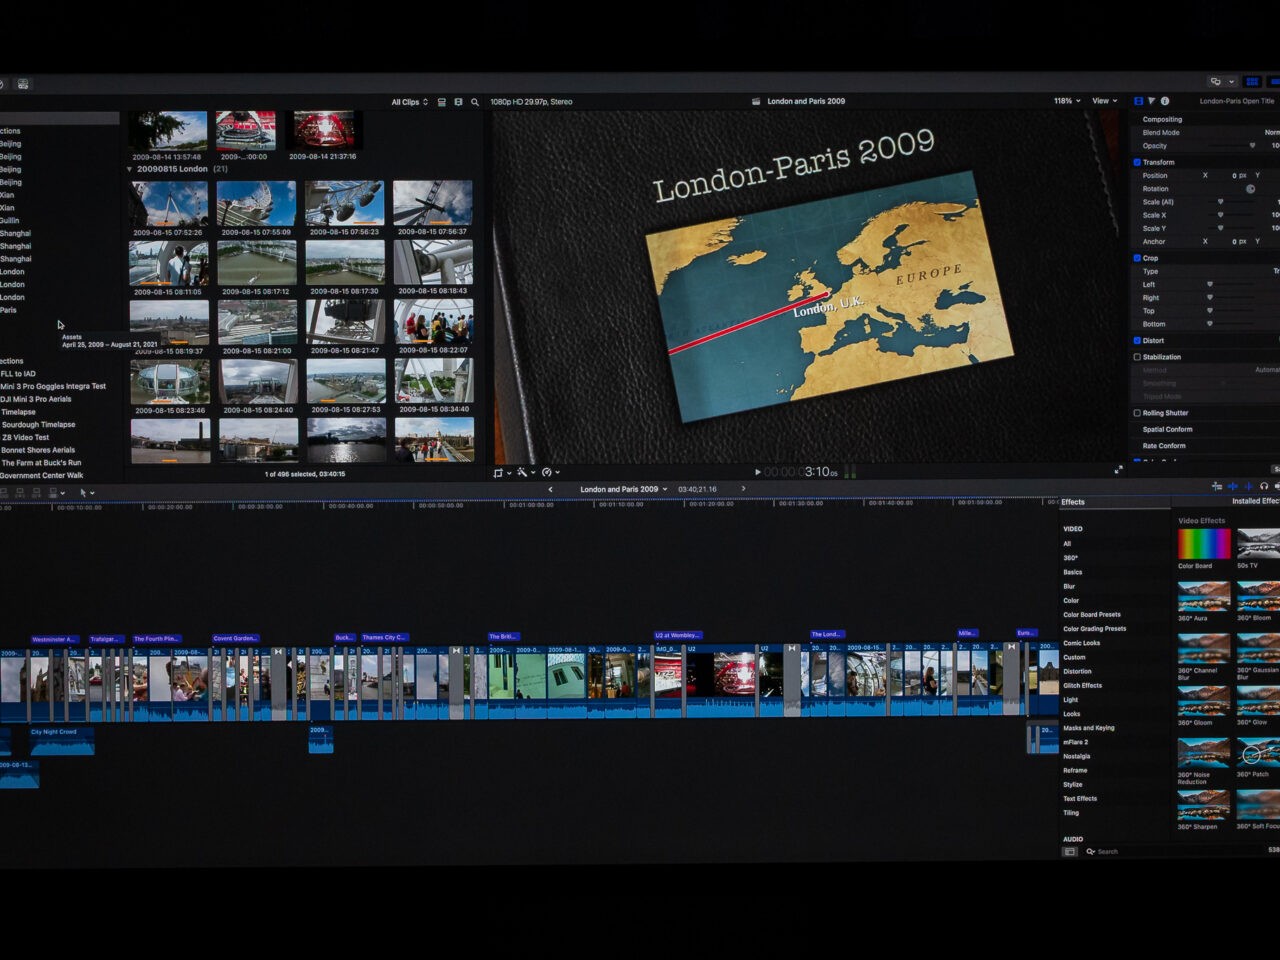Open the 118% viewer zoom dropdown

pyautogui.click(x=1066, y=101)
